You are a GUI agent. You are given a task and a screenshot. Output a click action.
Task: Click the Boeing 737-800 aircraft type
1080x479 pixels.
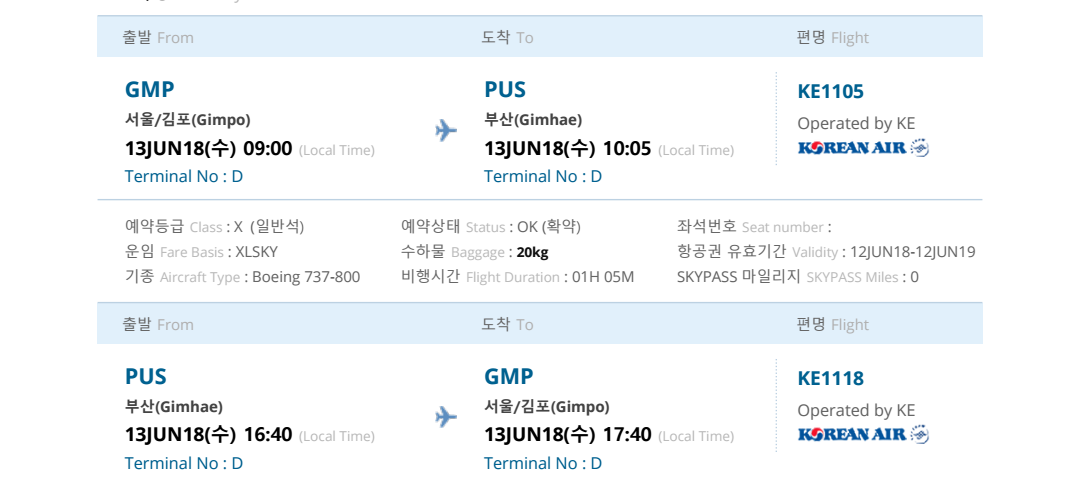click(306, 277)
